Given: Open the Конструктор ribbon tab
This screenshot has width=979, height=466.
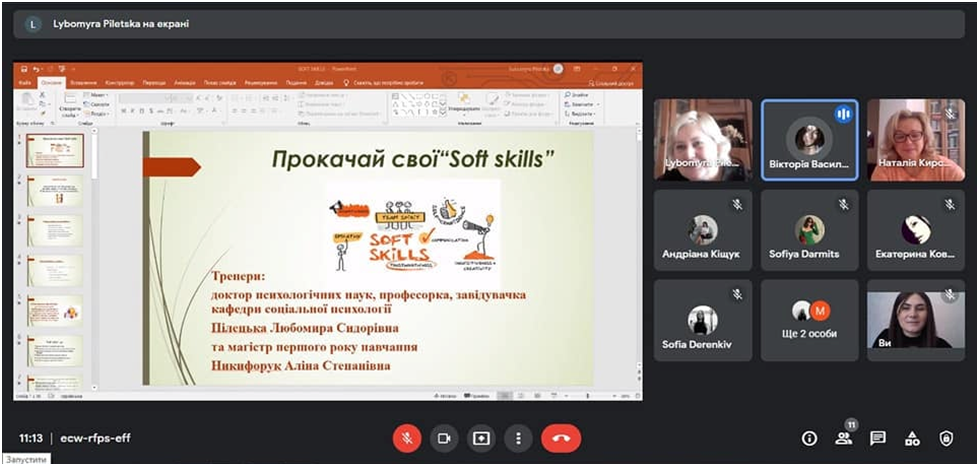Looking at the screenshot, I should point(120,83).
